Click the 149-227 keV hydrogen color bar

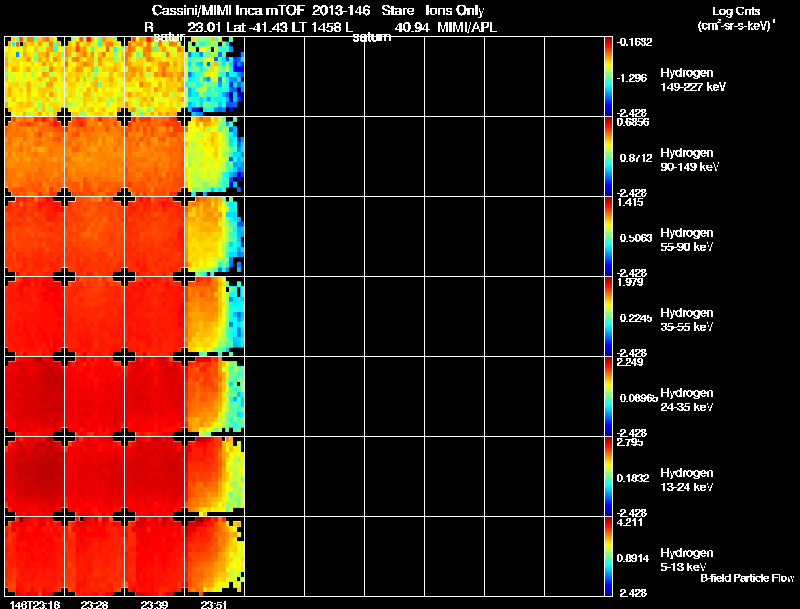click(609, 76)
